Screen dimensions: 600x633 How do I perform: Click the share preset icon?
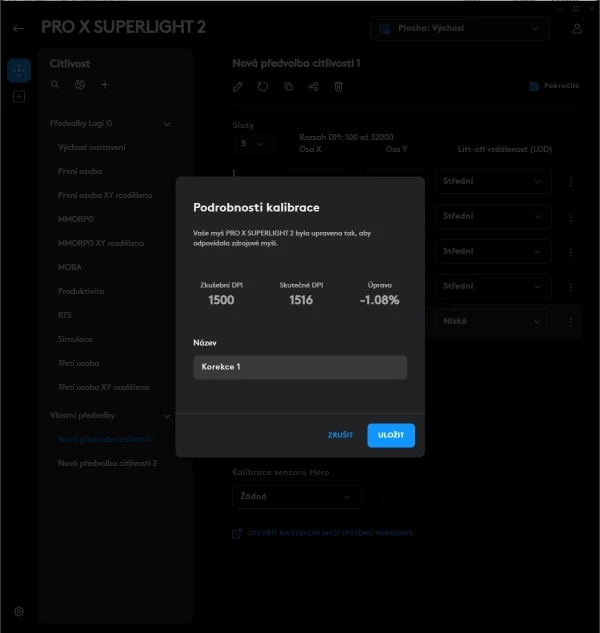pos(313,86)
